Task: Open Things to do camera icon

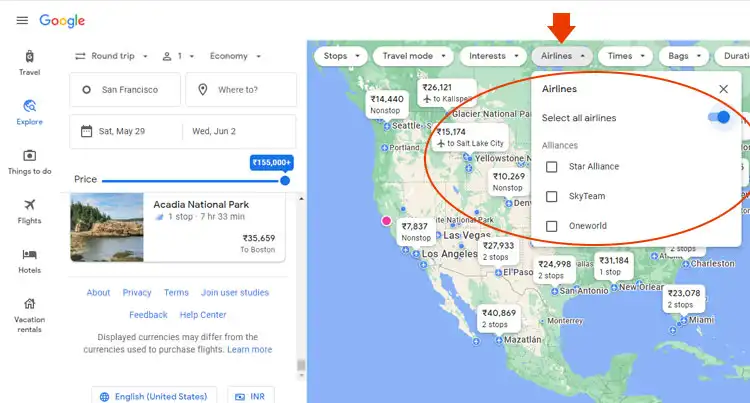Action: click(x=30, y=155)
